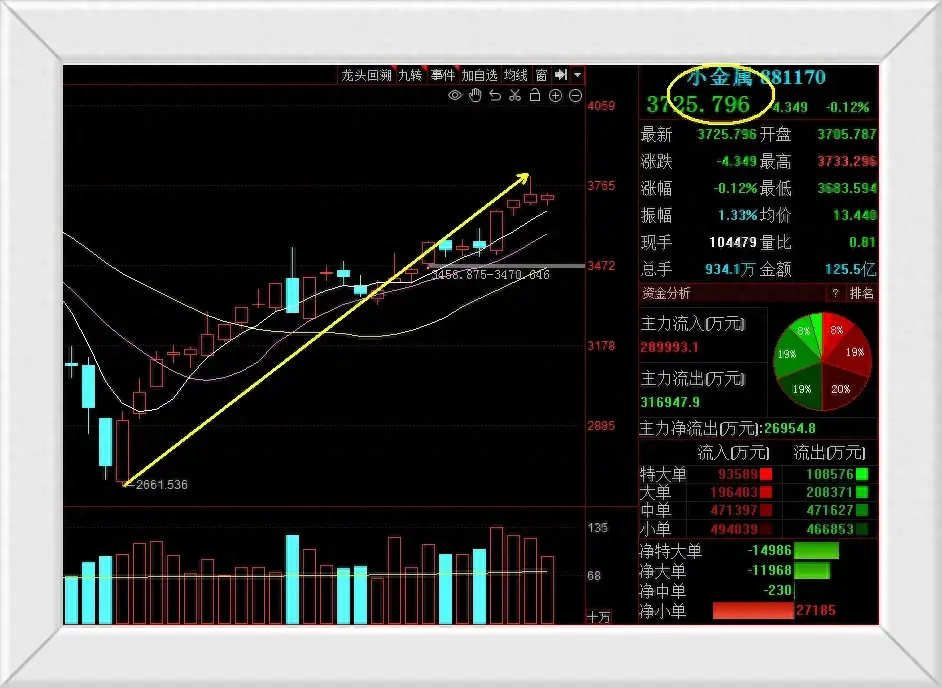Click the latest candlestick on the chart
The width and height of the screenshot is (942, 688).
(x=547, y=198)
